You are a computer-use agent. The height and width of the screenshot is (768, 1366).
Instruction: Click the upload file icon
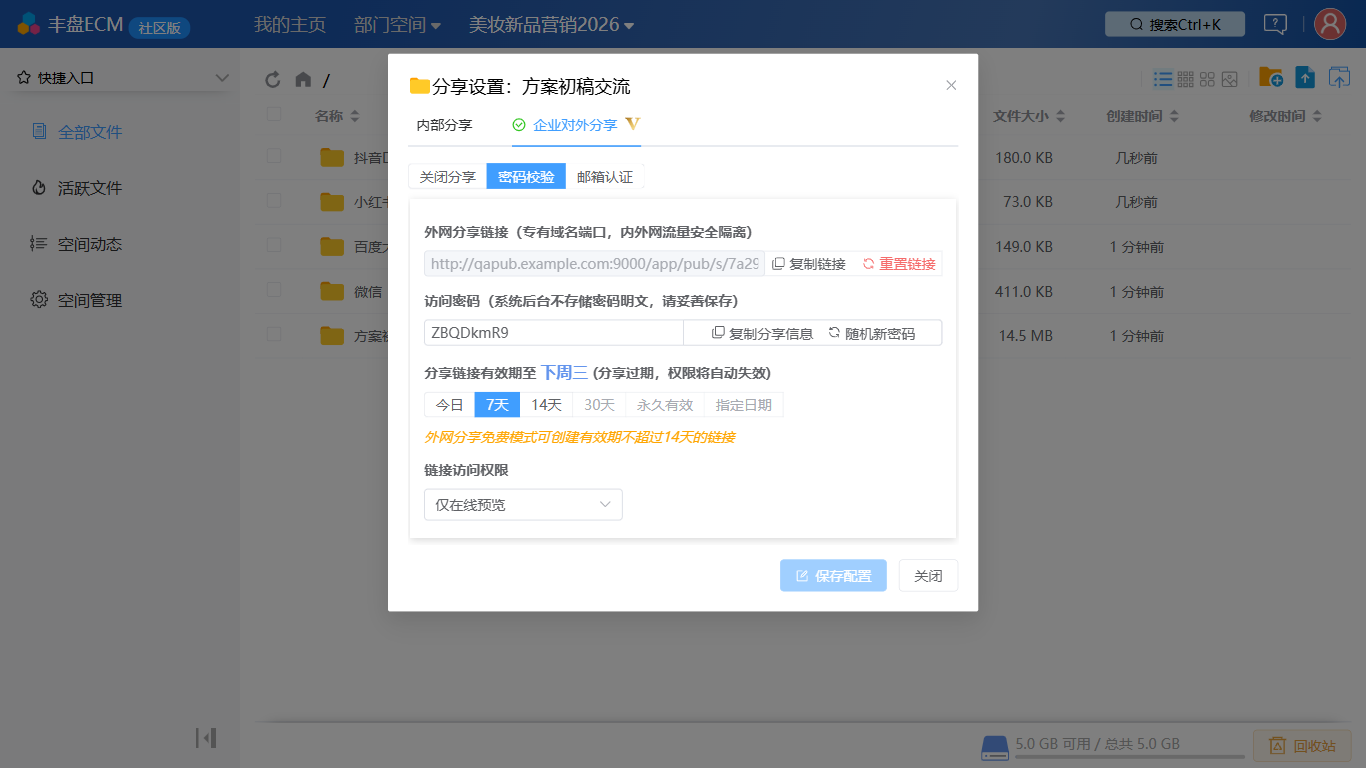1305,77
